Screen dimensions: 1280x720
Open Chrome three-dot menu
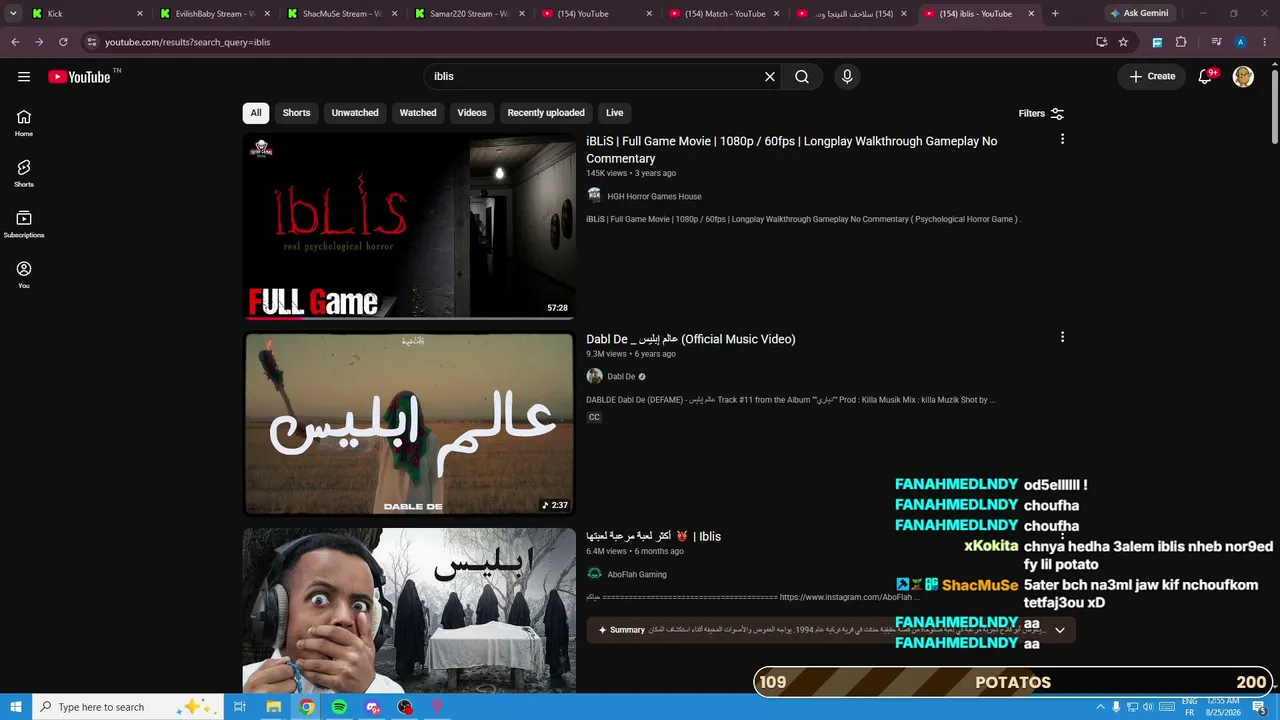click(x=1263, y=42)
